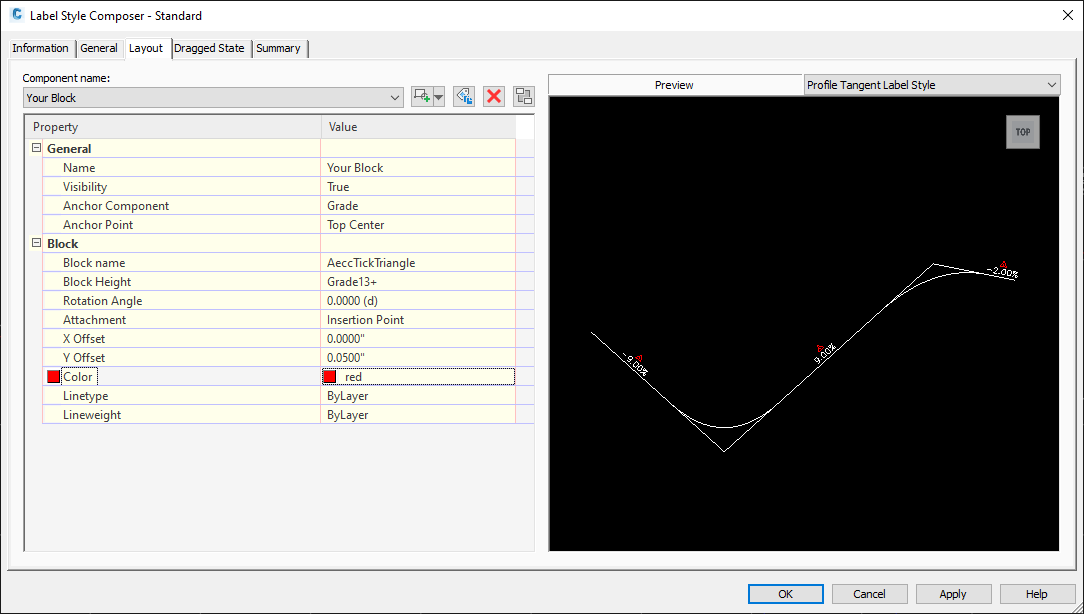Click the TOP view indicator in preview
Image resolution: width=1084 pixels, height=614 pixels.
pyautogui.click(x=1022, y=131)
